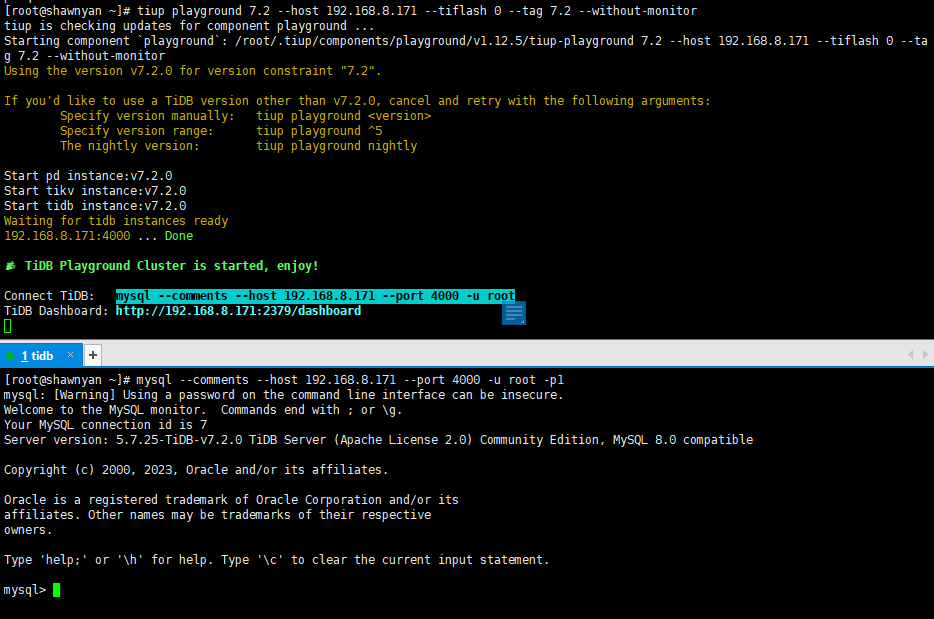Click the empty cursor box in upper terminal
This screenshot has width=934, height=619.
point(8,326)
